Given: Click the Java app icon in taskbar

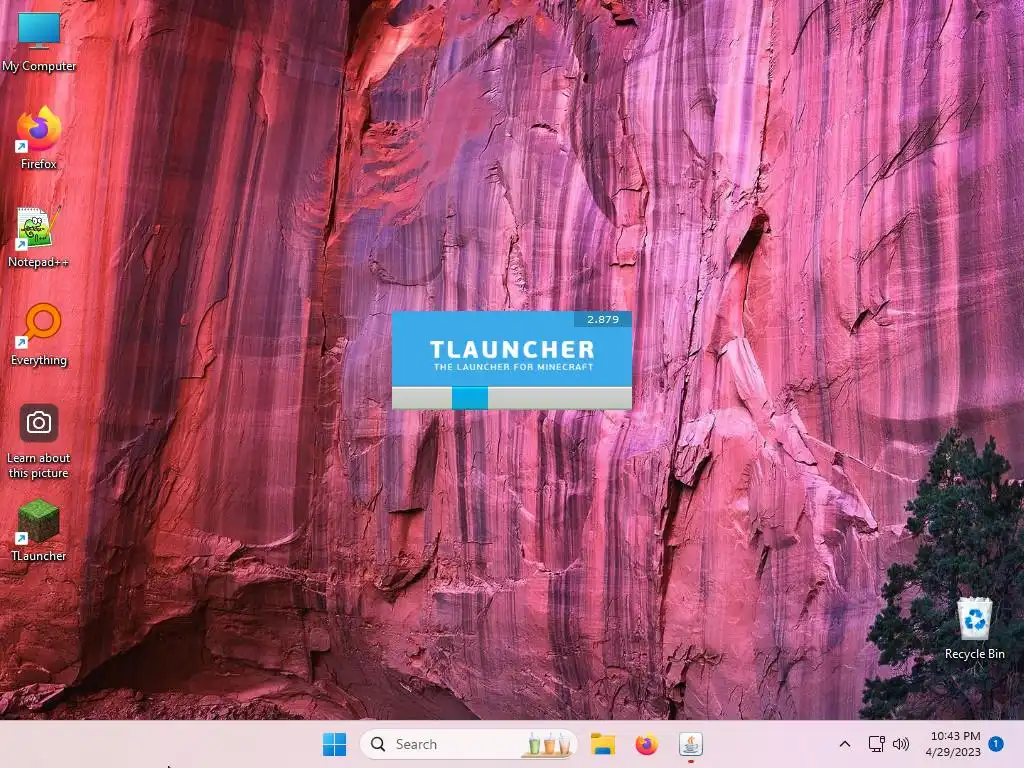Looking at the screenshot, I should pos(690,744).
